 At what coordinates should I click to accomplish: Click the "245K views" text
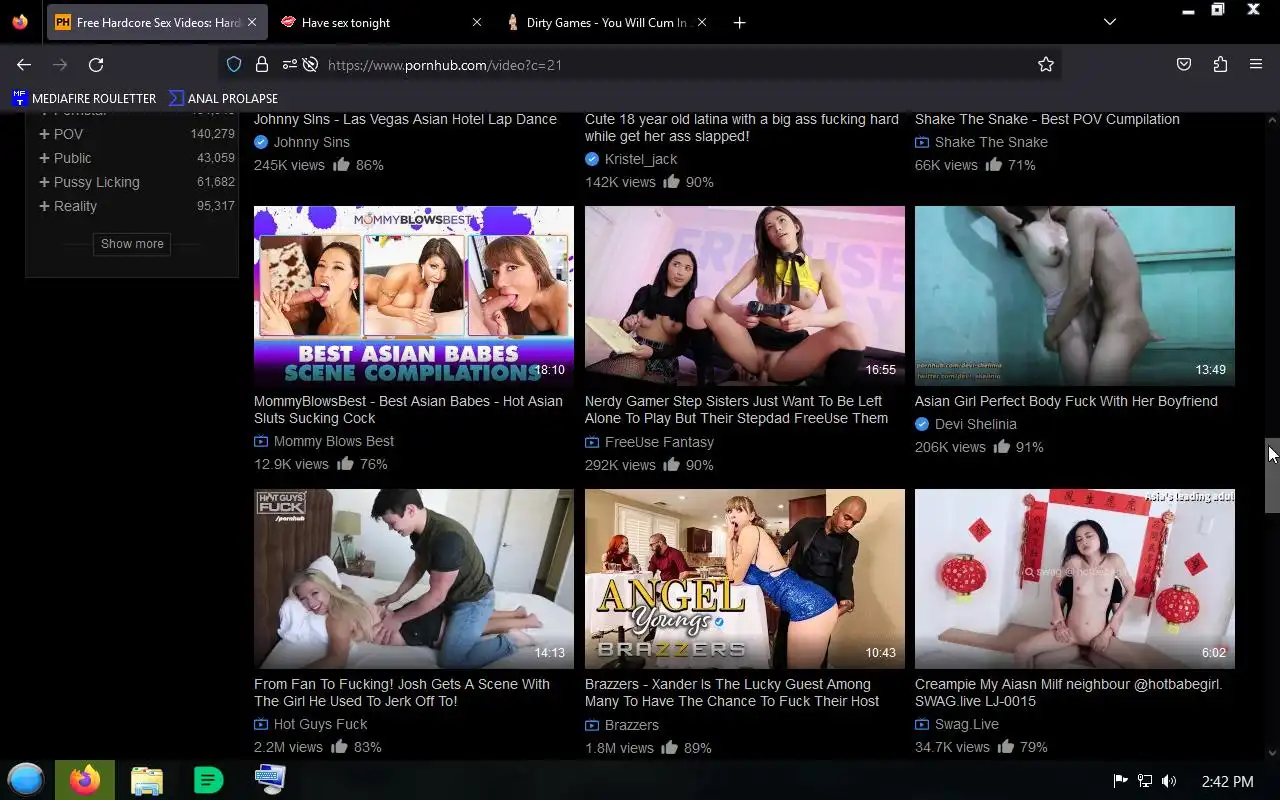pyautogui.click(x=289, y=165)
